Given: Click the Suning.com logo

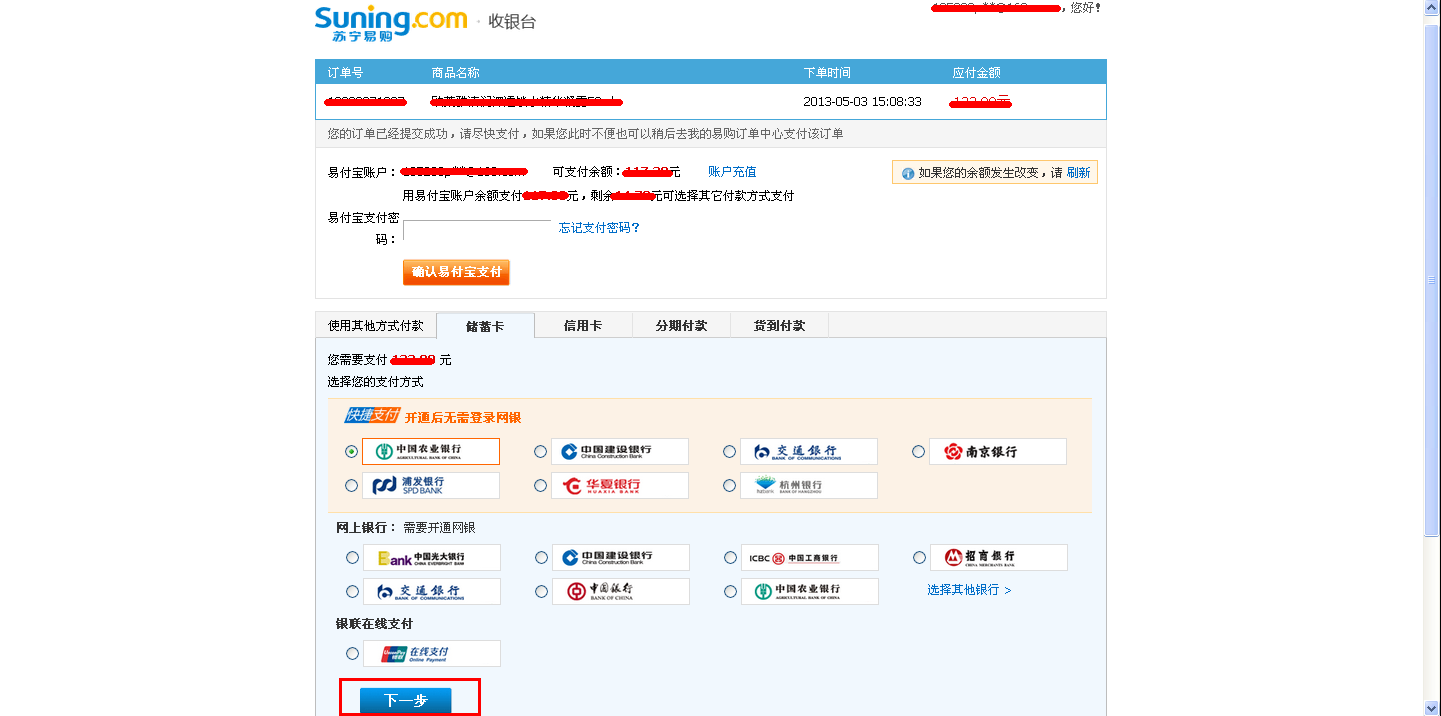Looking at the screenshot, I should [x=390, y=22].
